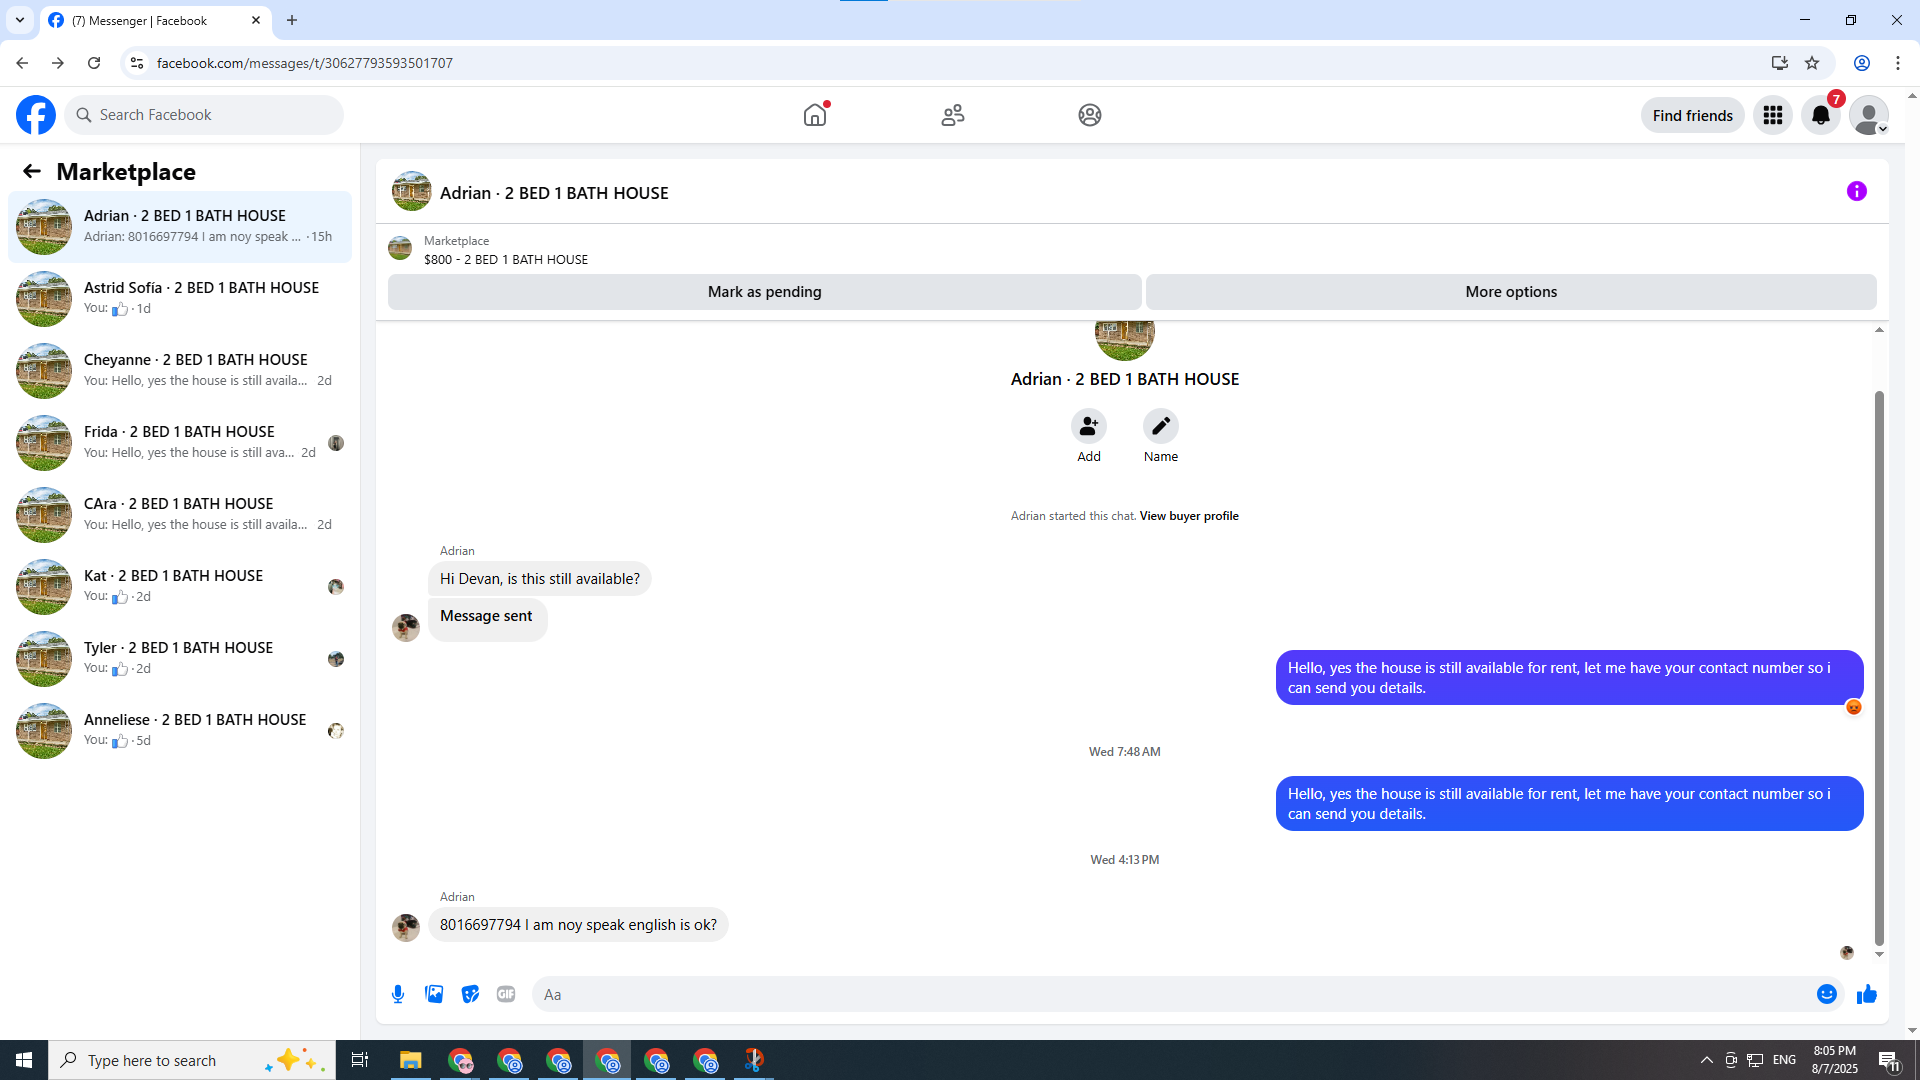Select the Adrian conversation in list

point(180,227)
